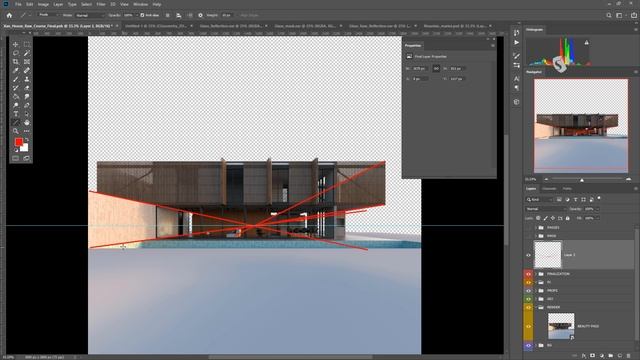
Task: Click the Navigator zoom slider
Action: (x=582, y=179)
